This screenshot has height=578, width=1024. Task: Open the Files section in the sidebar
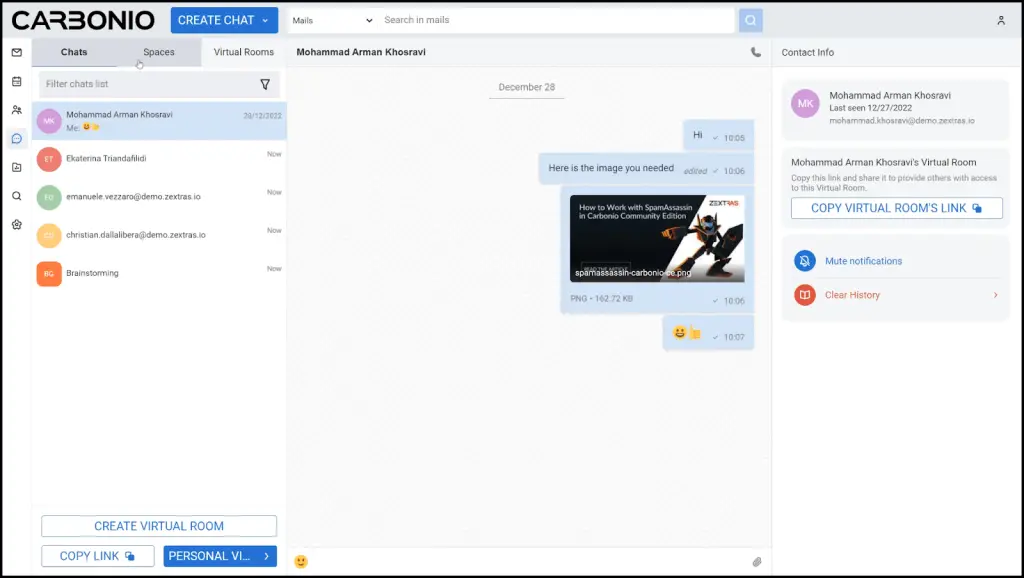click(17, 167)
